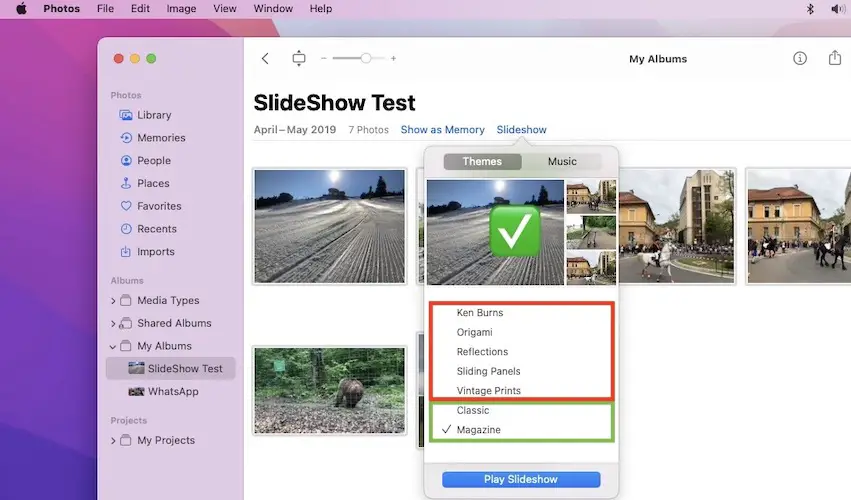Open Memories in the sidebar
The height and width of the screenshot is (500, 851).
(x=160, y=138)
